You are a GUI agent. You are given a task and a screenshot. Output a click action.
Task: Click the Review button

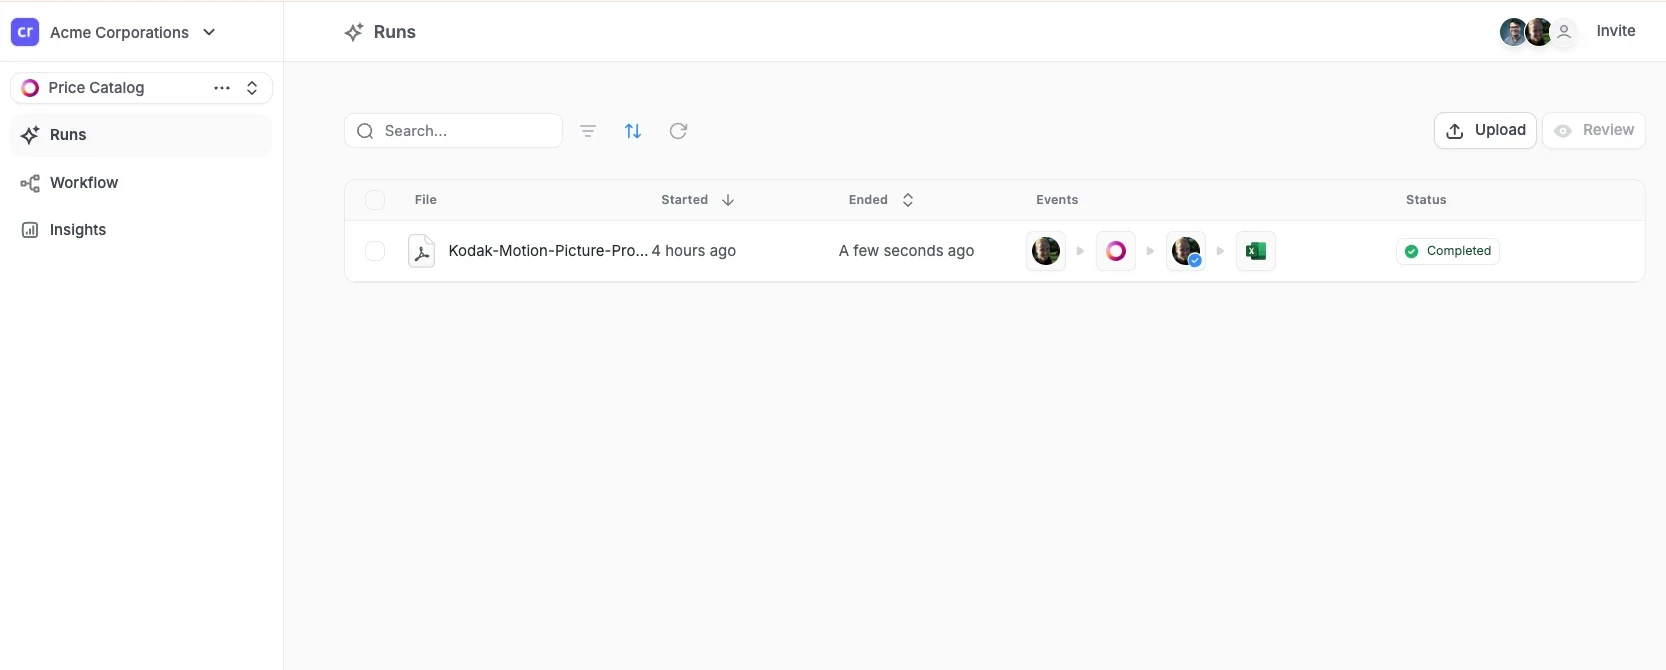[x=1594, y=130]
